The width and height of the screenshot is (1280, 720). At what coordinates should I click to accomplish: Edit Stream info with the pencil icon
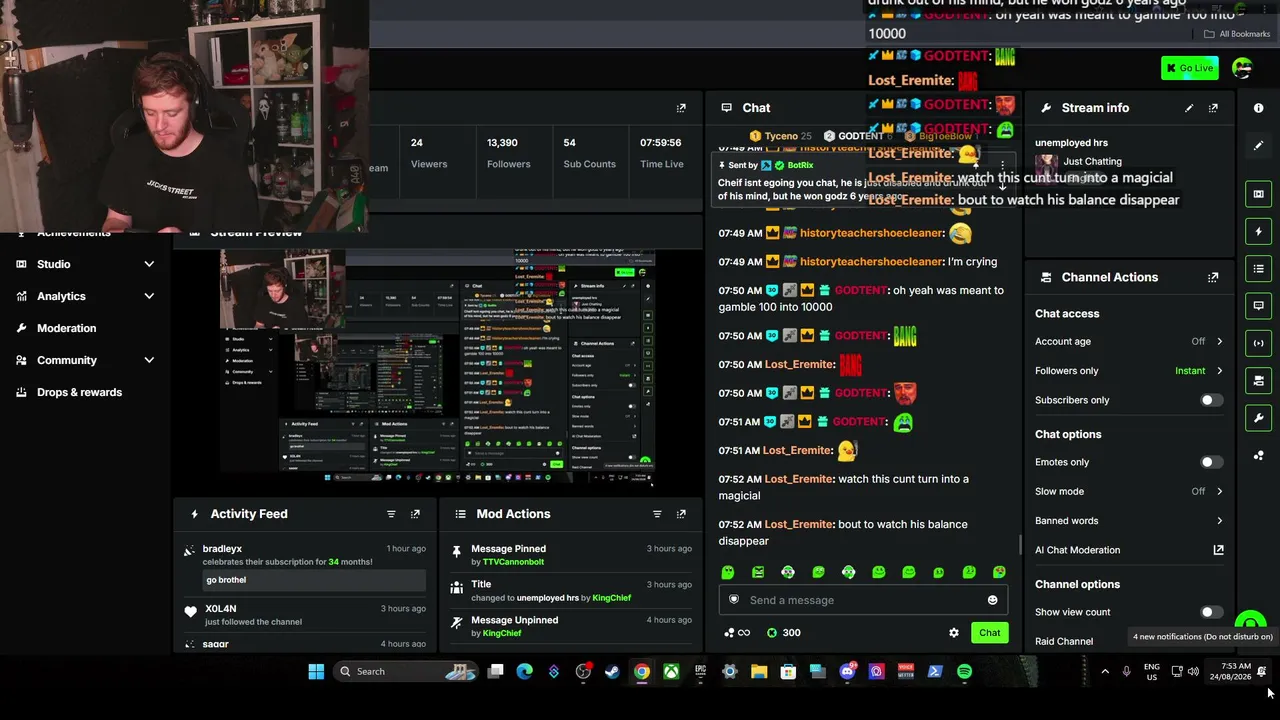(x=1189, y=108)
